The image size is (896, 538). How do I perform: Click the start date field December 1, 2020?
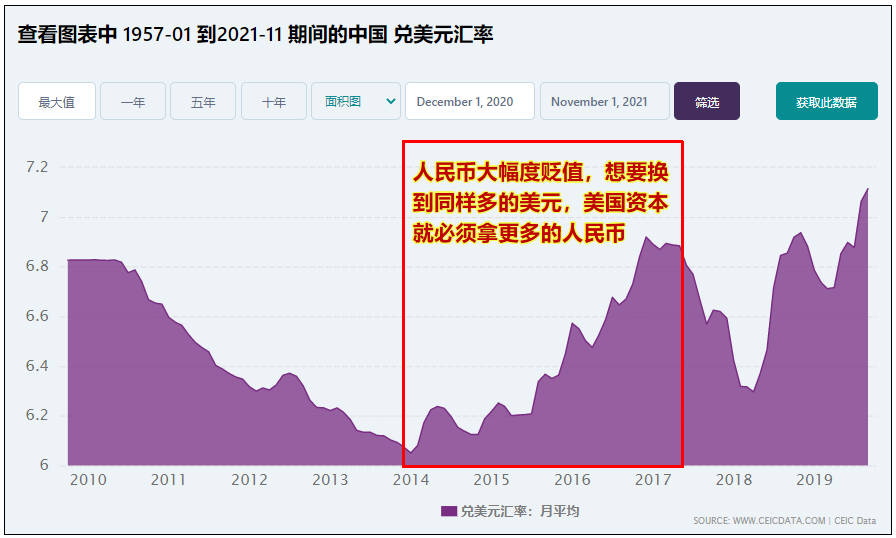tap(470, 102)
